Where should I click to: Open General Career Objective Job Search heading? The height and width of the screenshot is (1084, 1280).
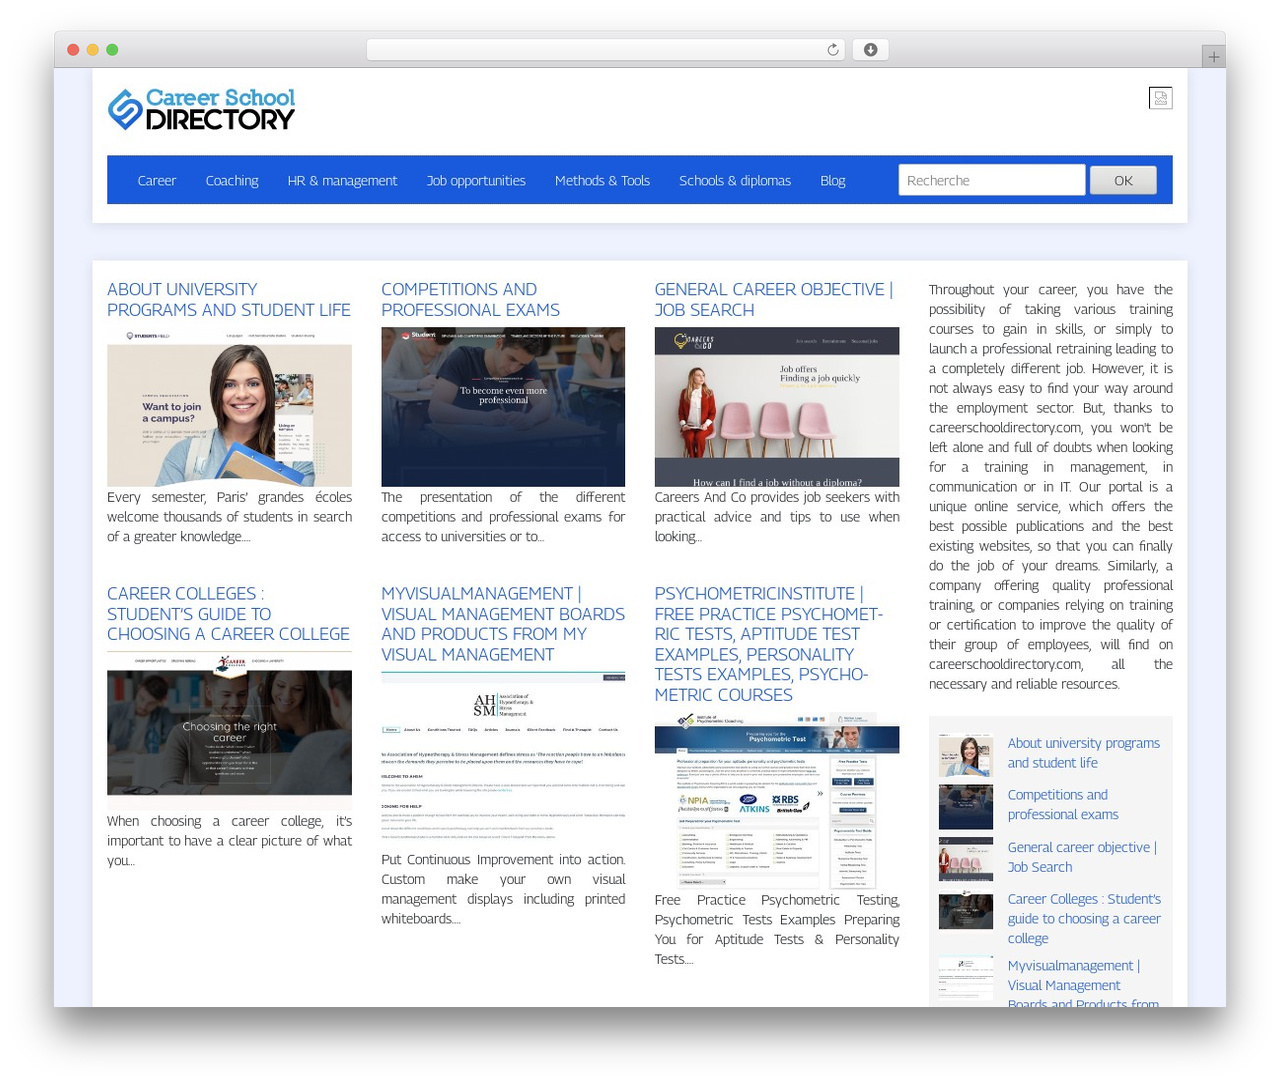pyautogui.click(x=774, y=300)
